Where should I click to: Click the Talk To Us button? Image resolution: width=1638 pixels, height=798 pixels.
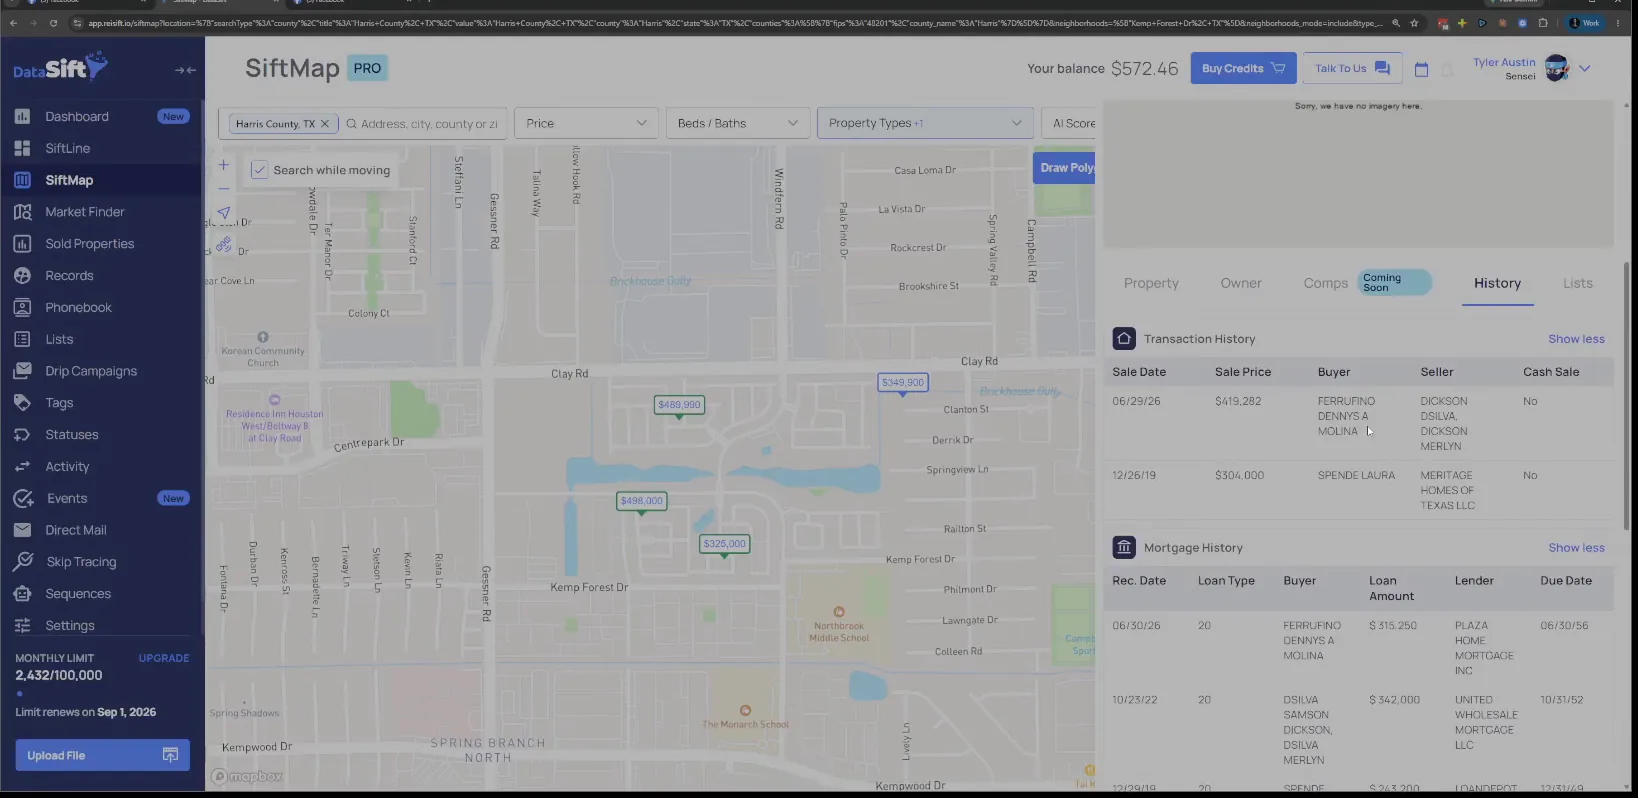[1352, 68]
